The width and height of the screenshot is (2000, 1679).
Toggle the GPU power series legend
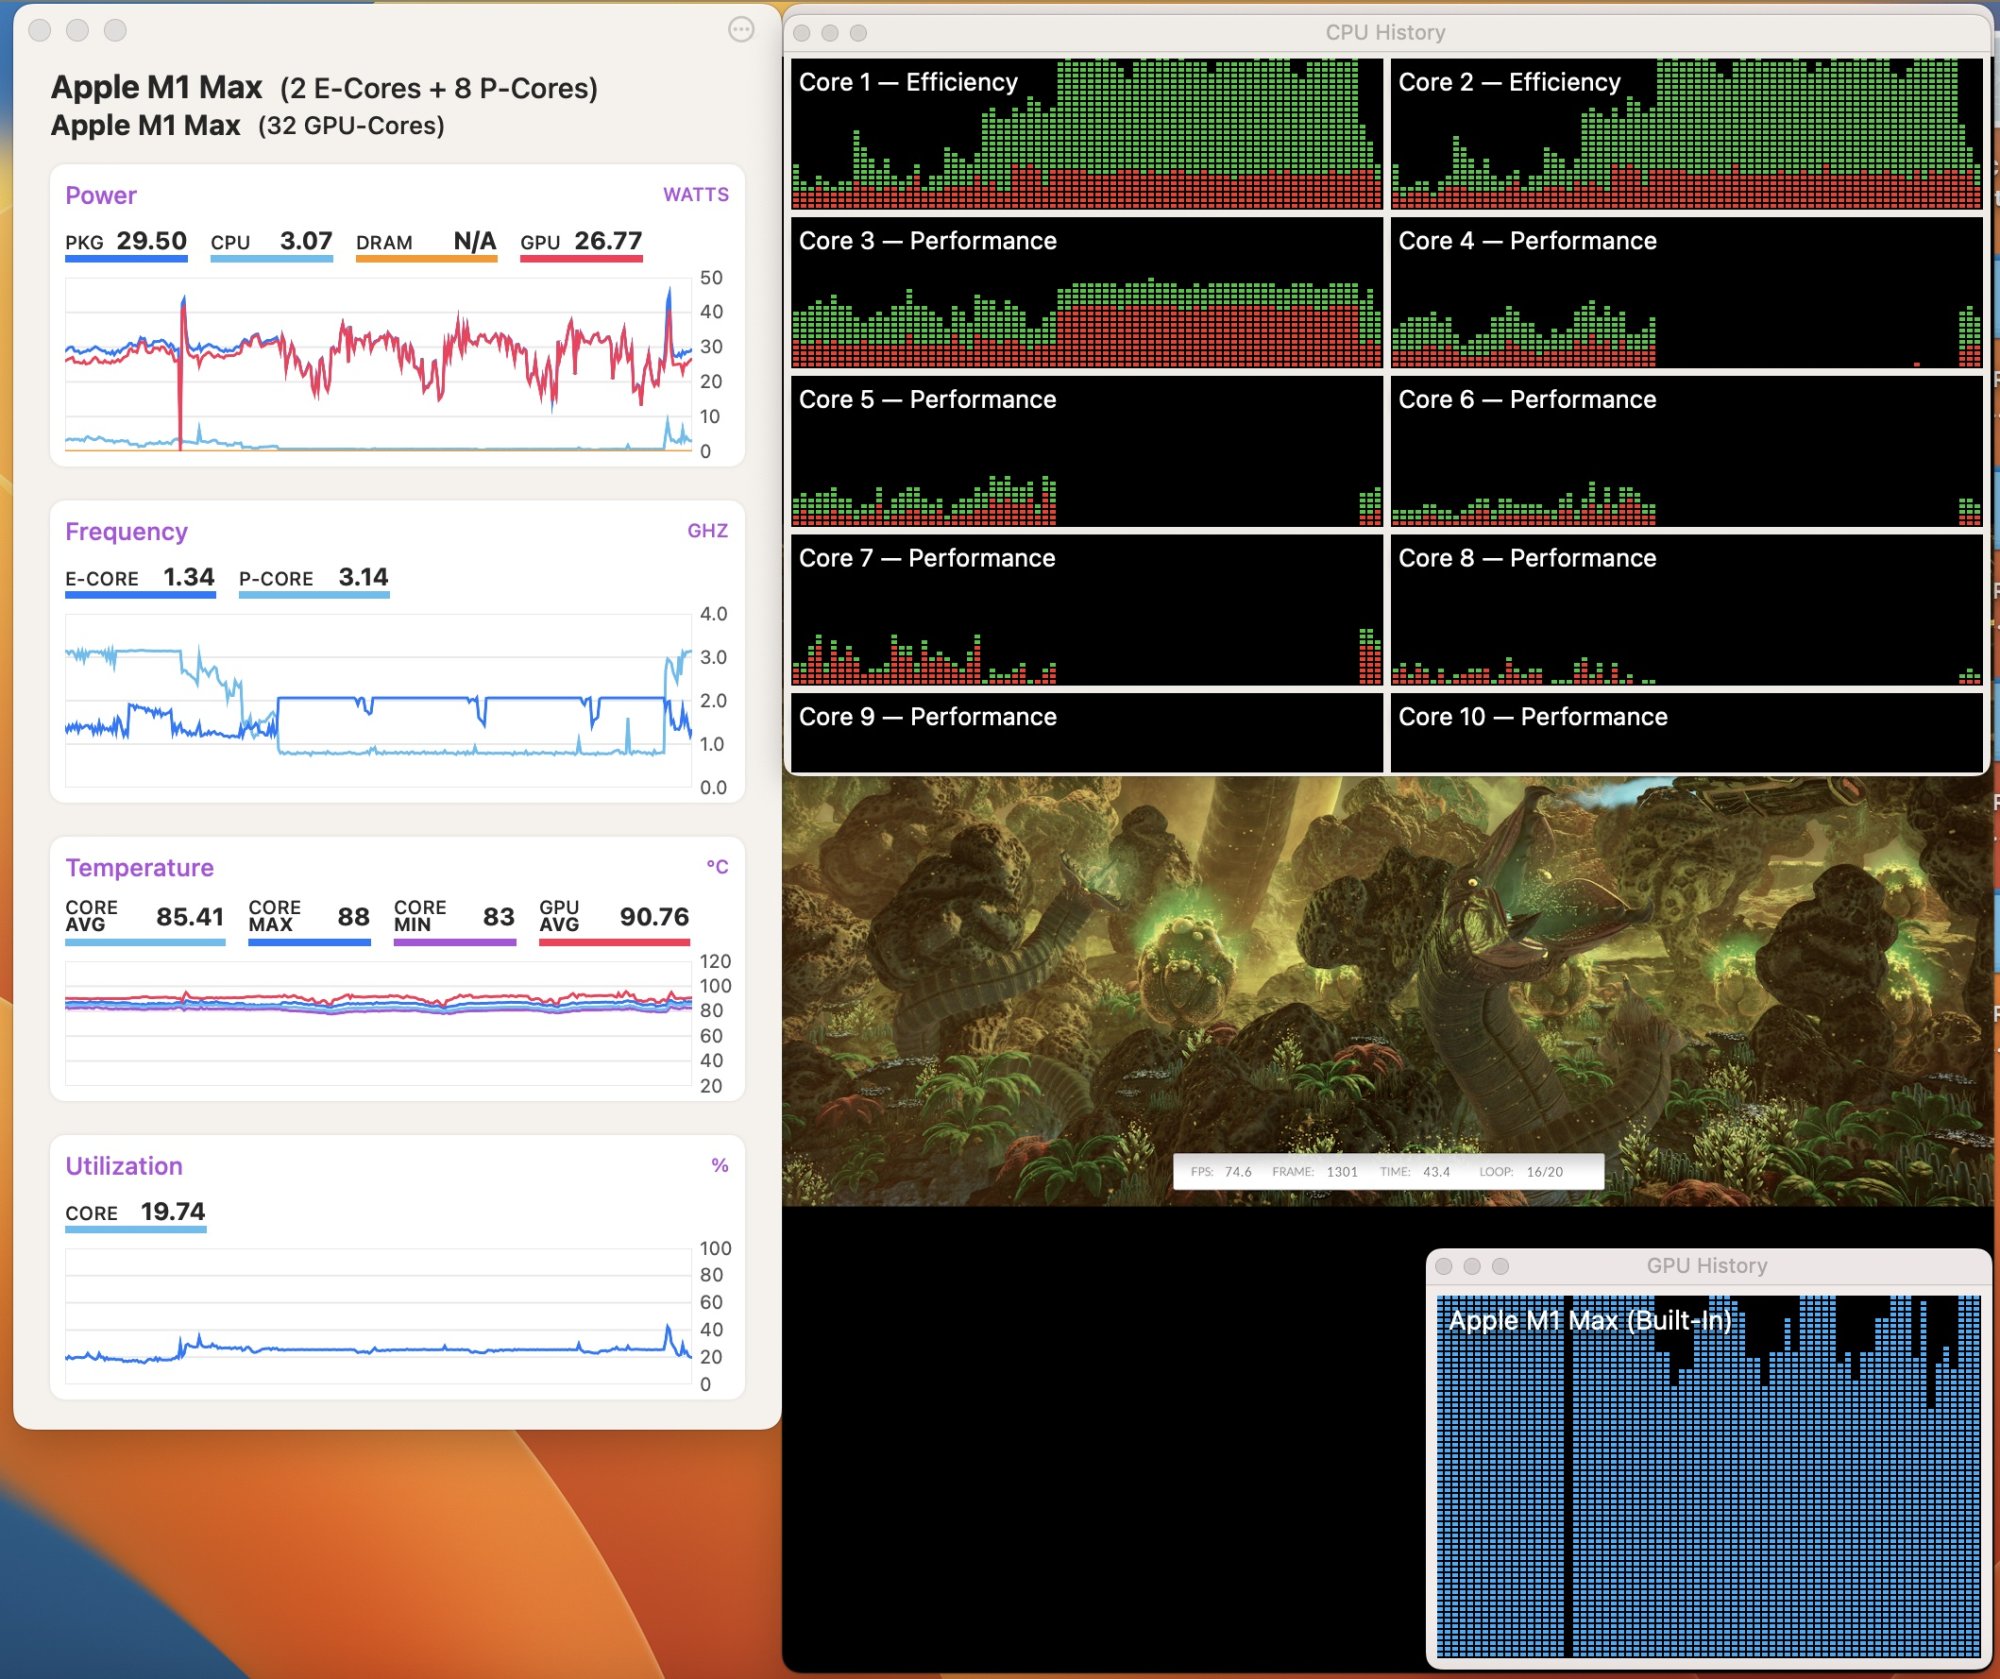(x=581, y=242)
